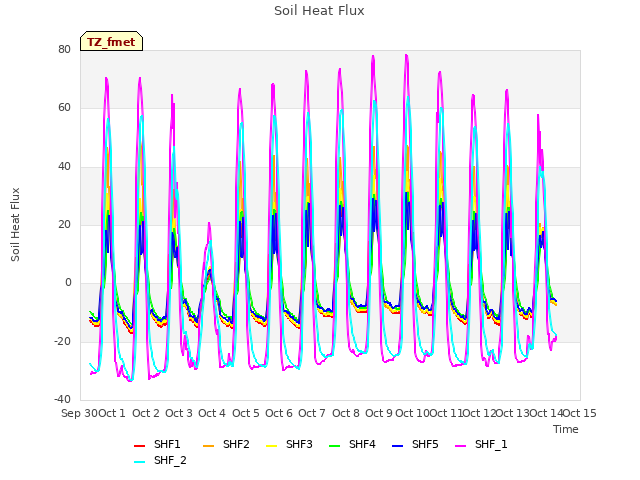Click the 60 y-axis tick label

coord(64,108)
